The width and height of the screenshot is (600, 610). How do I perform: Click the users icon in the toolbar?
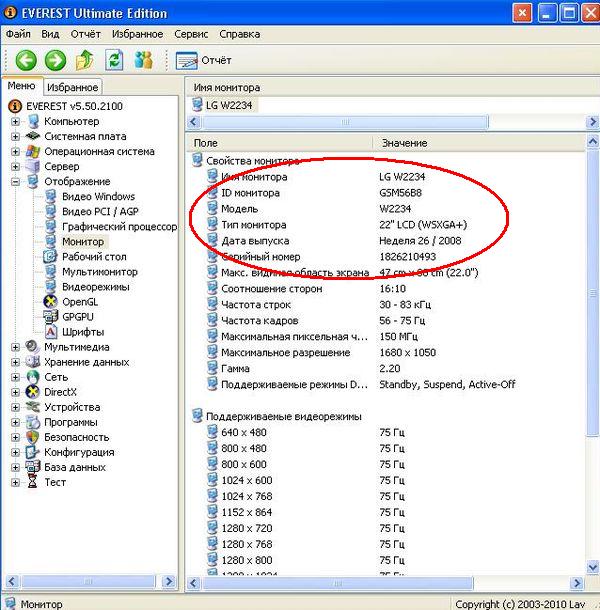143,60
